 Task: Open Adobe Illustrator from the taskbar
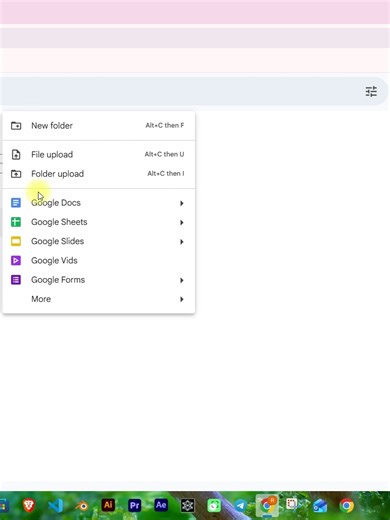tap(108, 505)
